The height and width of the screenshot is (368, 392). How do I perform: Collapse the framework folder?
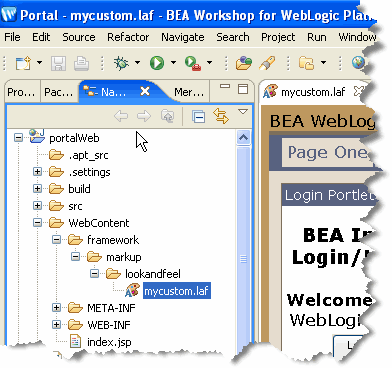(57, 240)
